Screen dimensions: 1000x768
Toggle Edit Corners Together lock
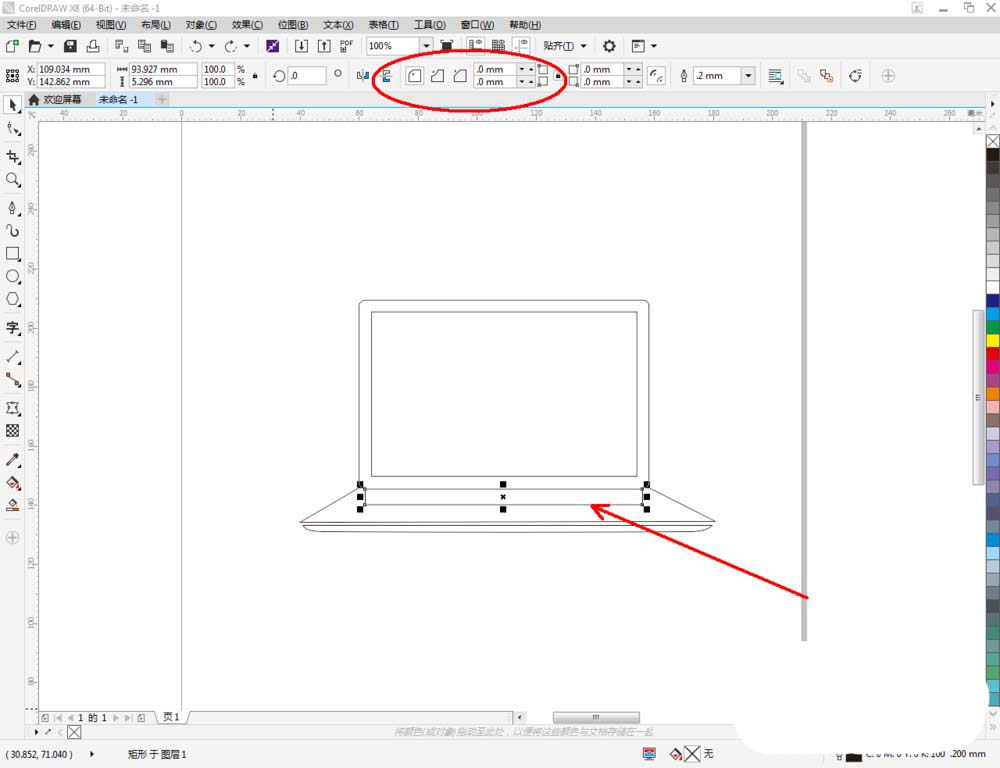click(558, 76)
